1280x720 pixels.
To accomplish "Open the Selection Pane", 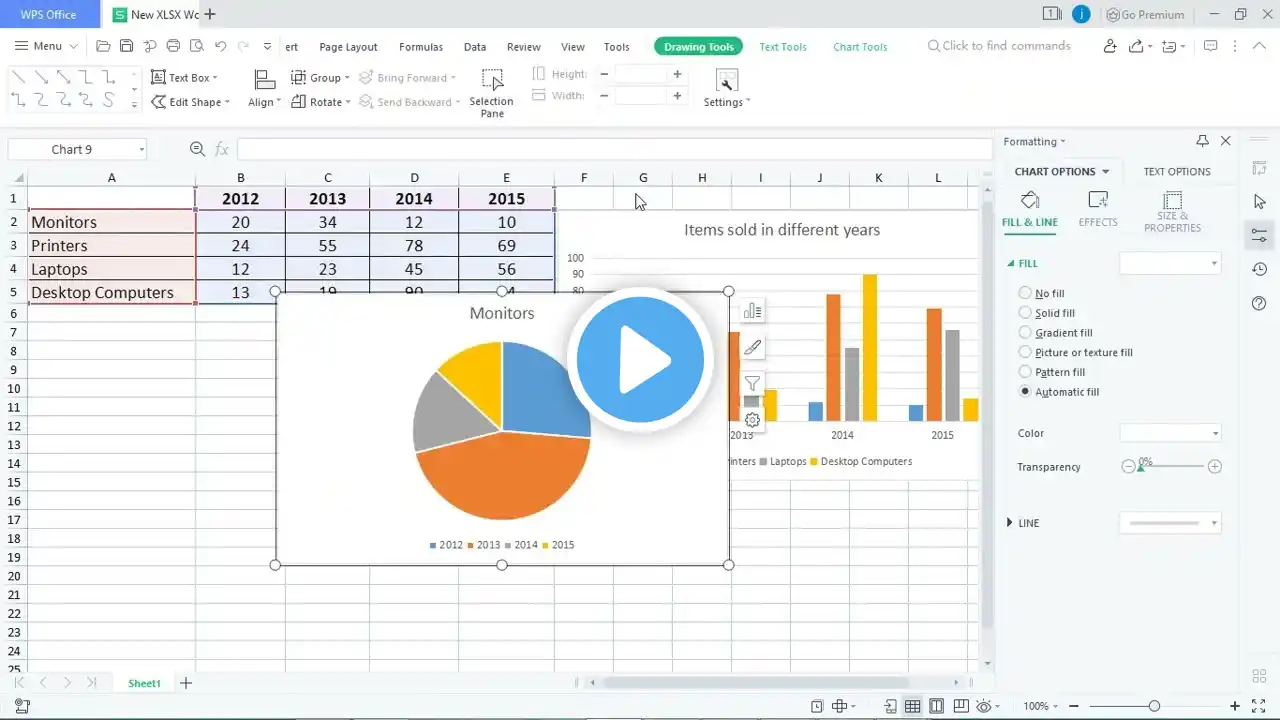I will (x=491, y=94).
